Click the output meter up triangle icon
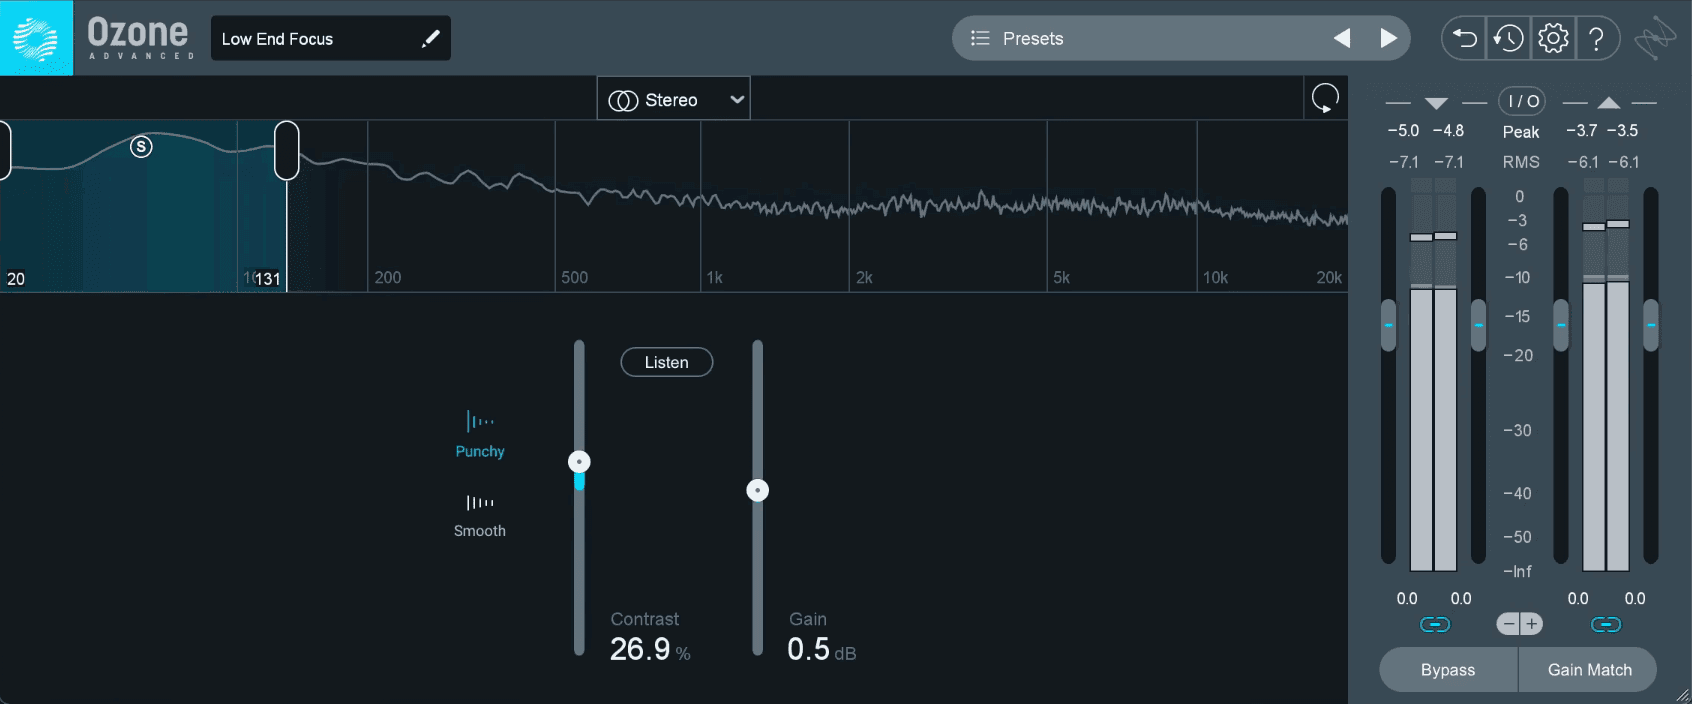The image size is (1692, 704). (x=1608, y=103)
